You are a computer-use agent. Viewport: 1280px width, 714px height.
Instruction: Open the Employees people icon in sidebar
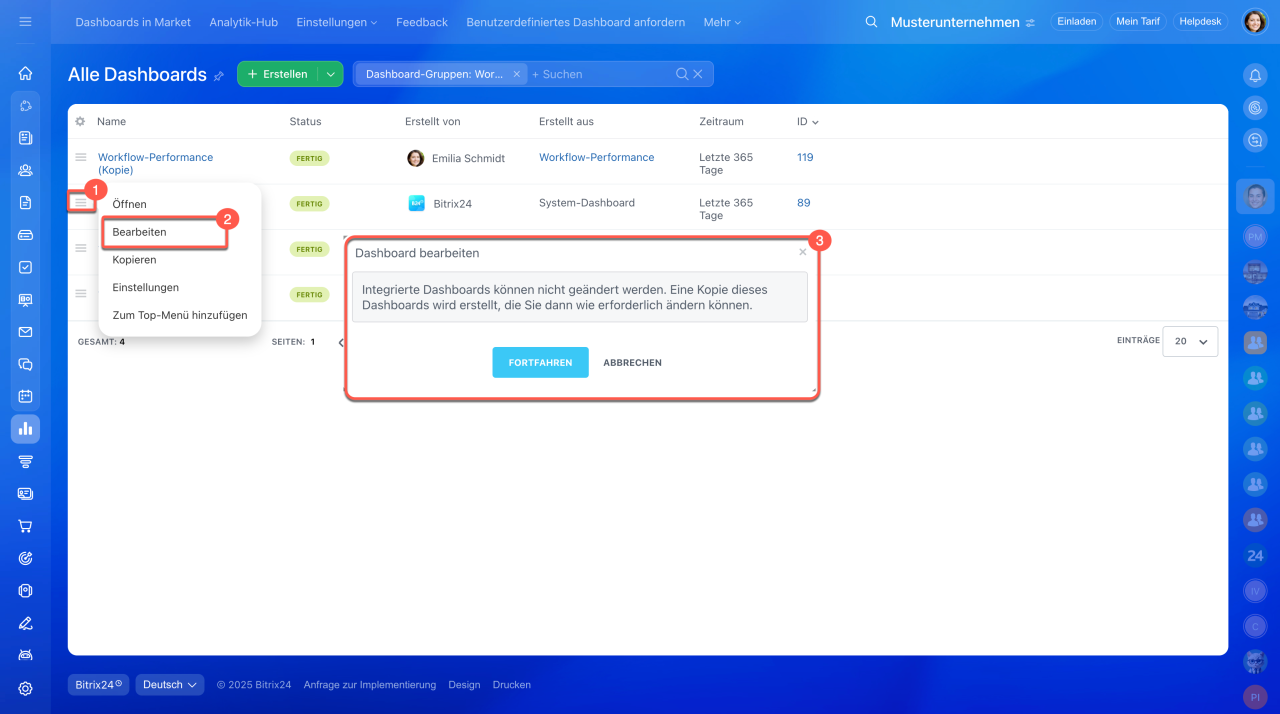tap(25, 170)
